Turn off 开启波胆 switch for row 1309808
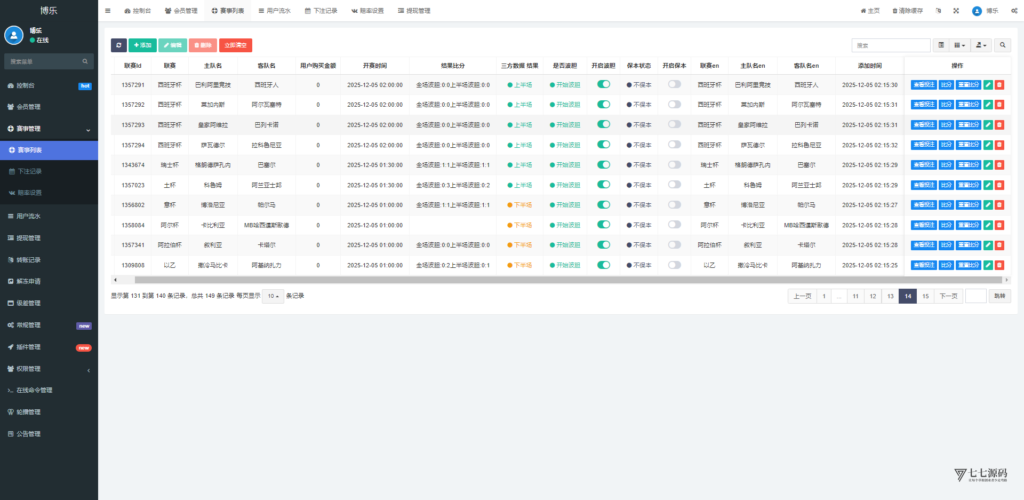 click(603, 264)
